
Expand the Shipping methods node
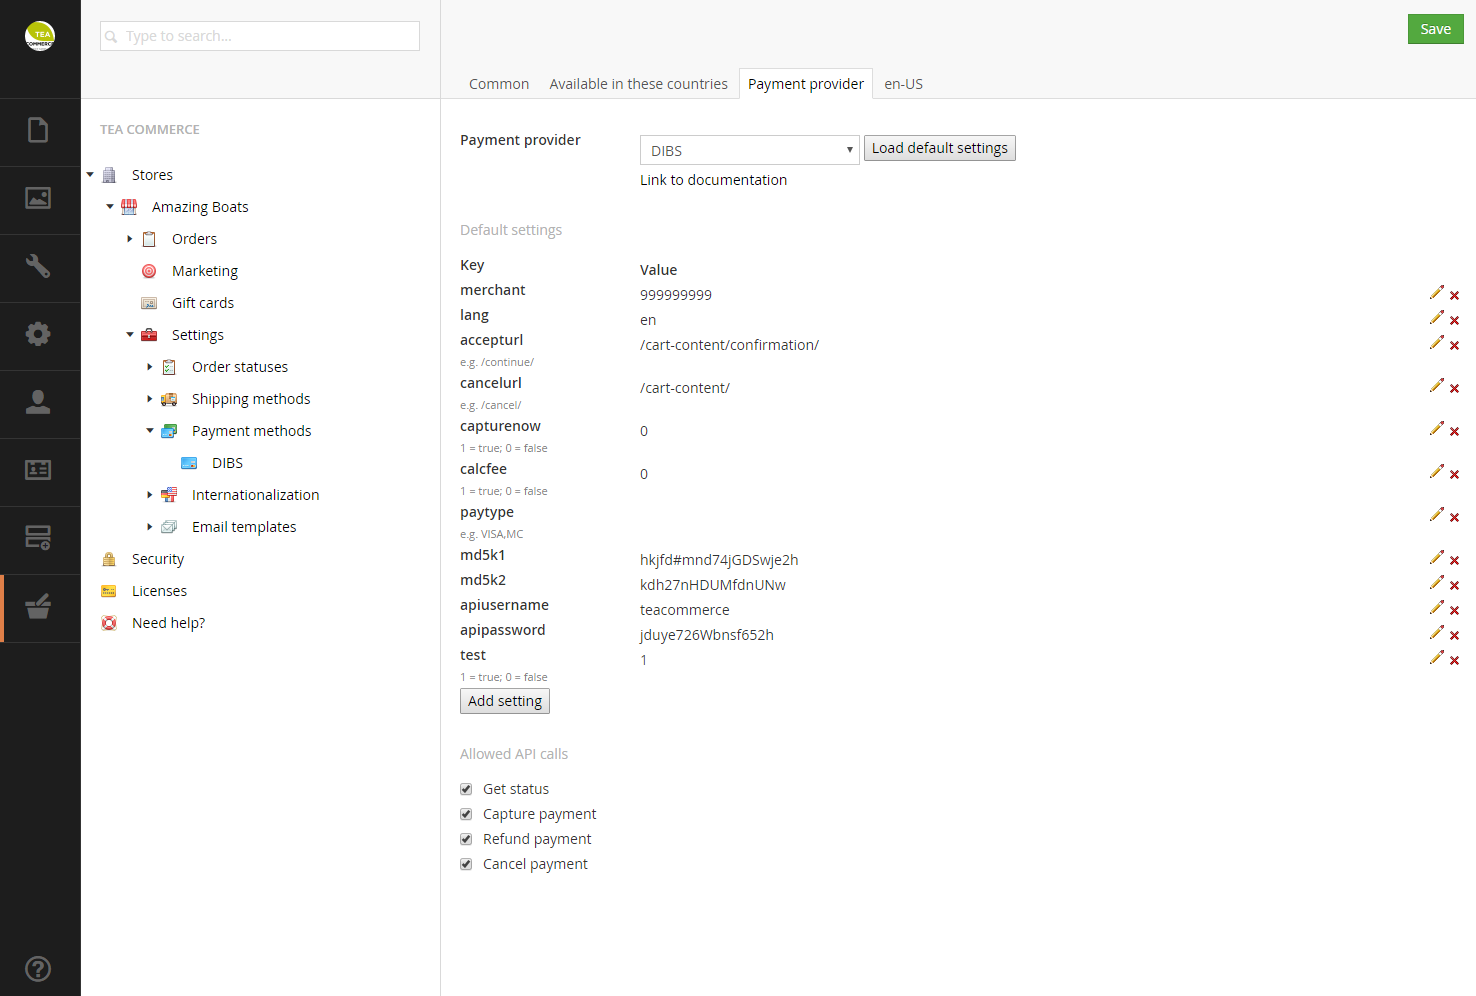tap(150, 399)
